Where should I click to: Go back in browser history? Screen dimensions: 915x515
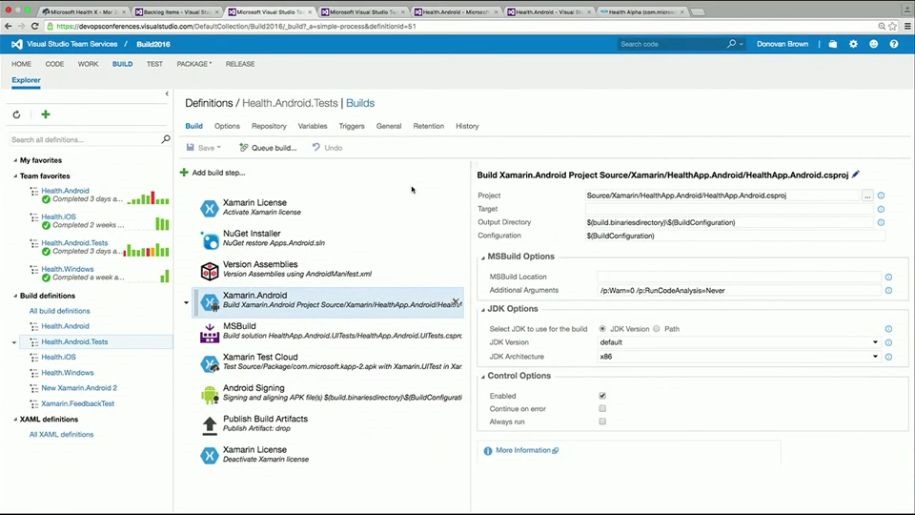[x=8, y=26]
